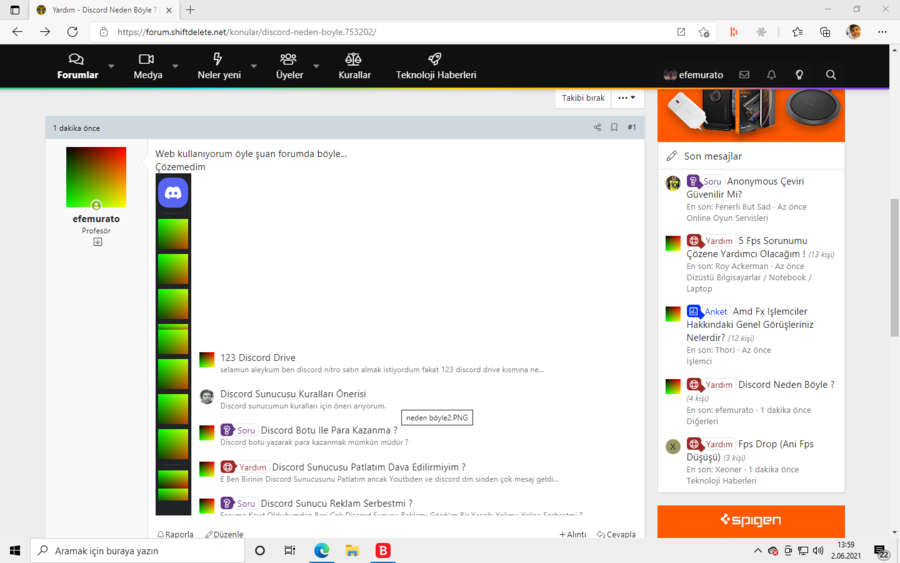The height and width of the screenshot is (563, 900).
Task: Go back to the previous page
Action: tap(17, 32)
